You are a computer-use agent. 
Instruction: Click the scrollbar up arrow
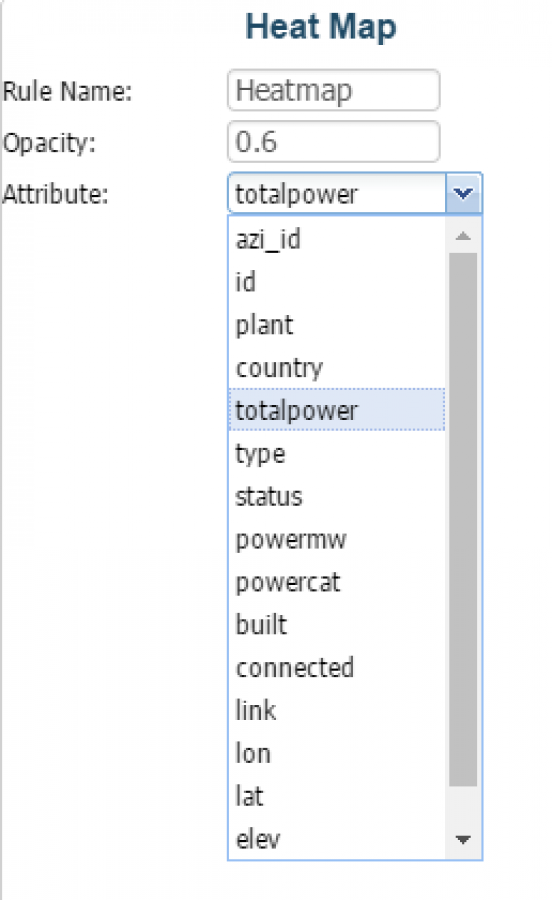coord(463,236)
